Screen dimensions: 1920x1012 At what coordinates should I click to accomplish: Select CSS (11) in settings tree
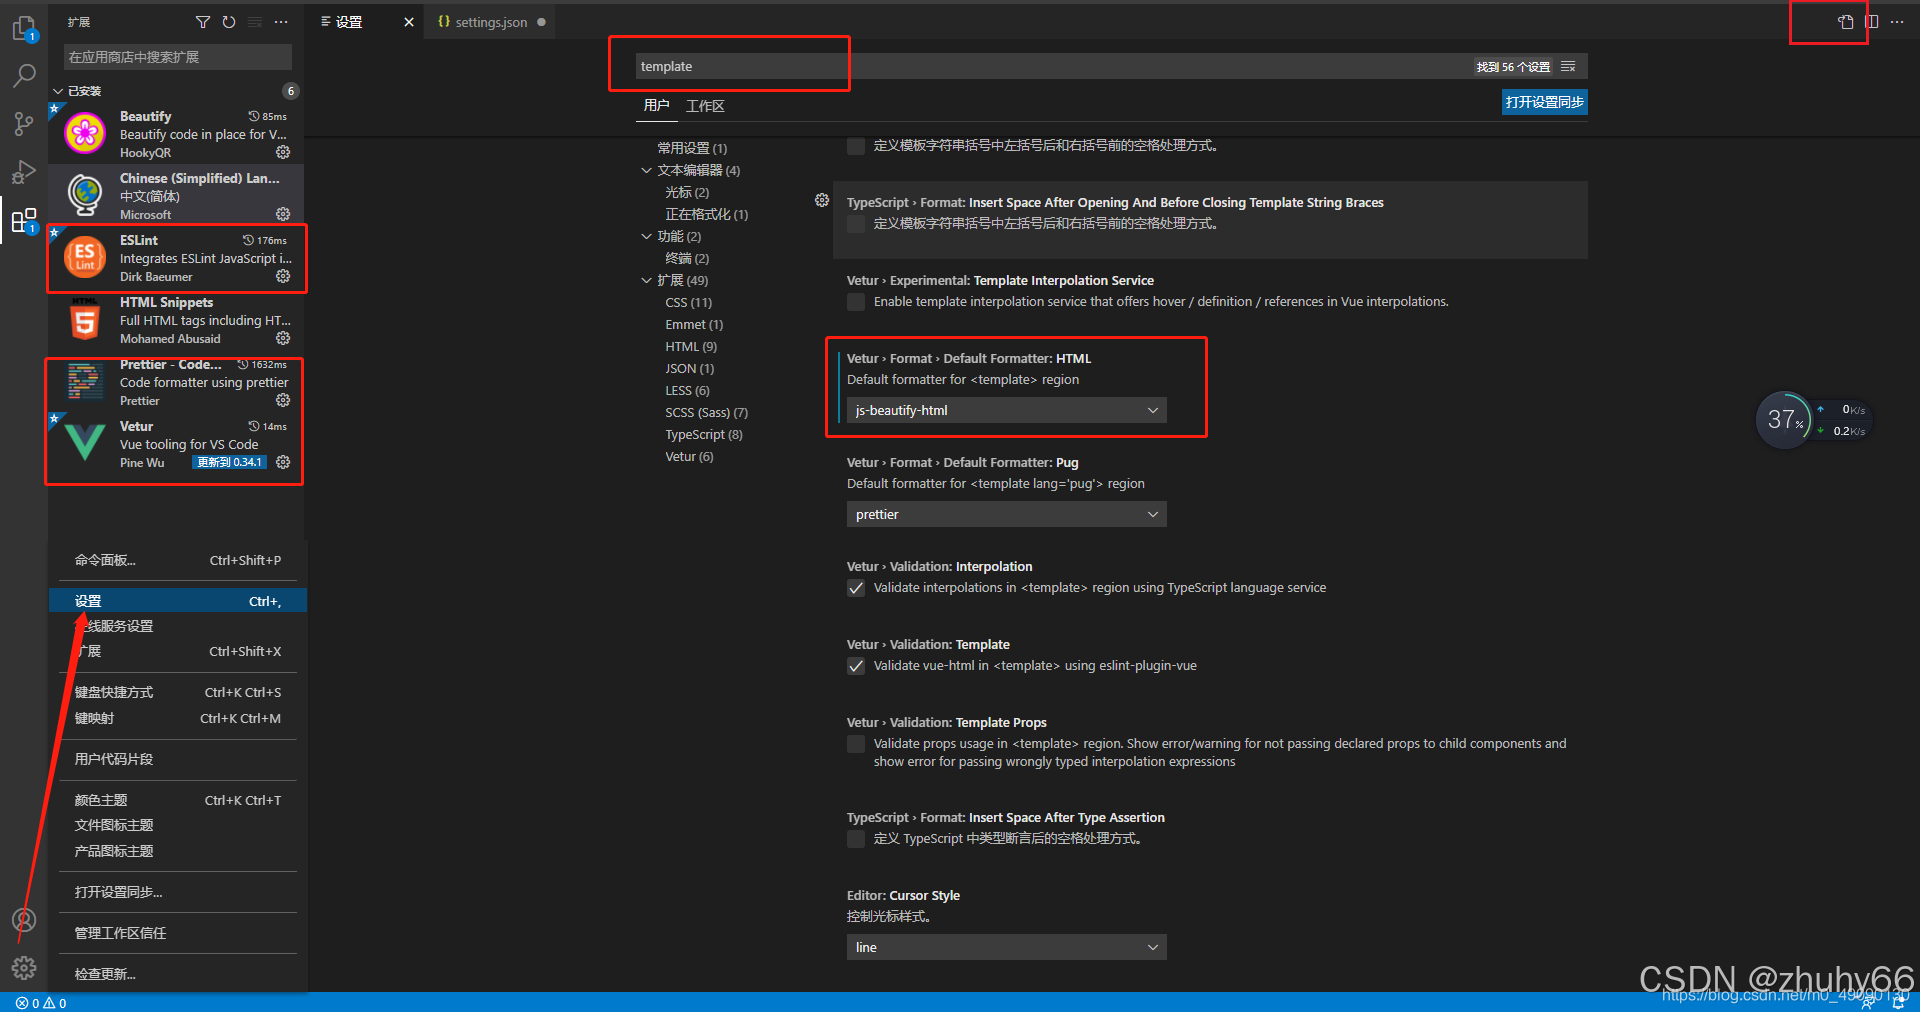tap(689, 302)
